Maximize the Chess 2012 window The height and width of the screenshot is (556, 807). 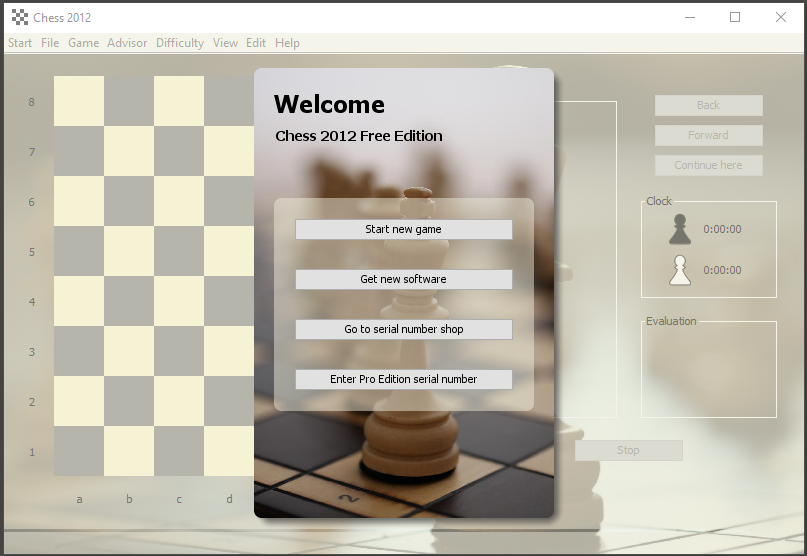point(735,17)
